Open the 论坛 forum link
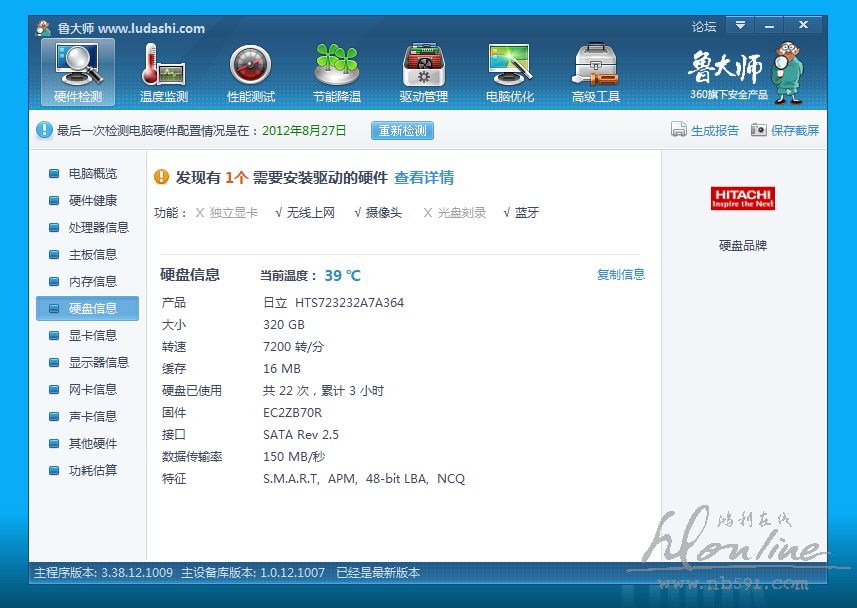857x608 pixels. [x=704, y=26]
